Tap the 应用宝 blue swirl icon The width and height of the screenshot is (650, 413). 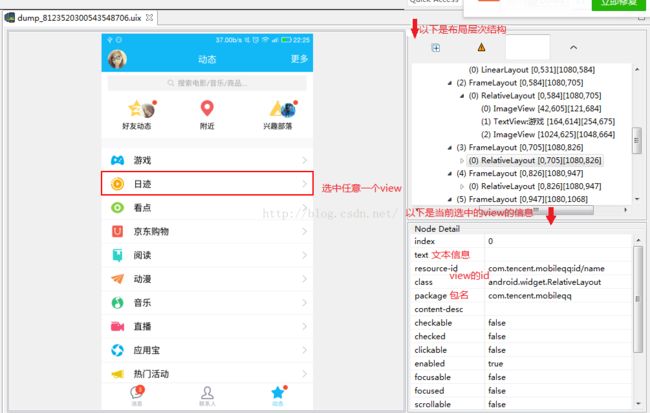(117, 350)
